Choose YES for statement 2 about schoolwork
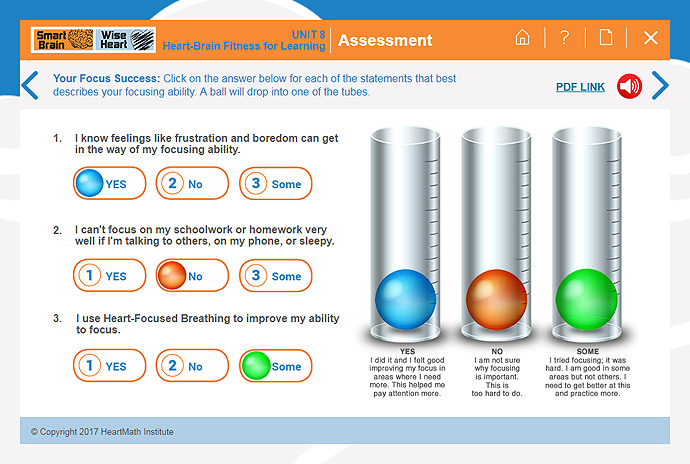The image size is (690, 464). click(110, 275)
